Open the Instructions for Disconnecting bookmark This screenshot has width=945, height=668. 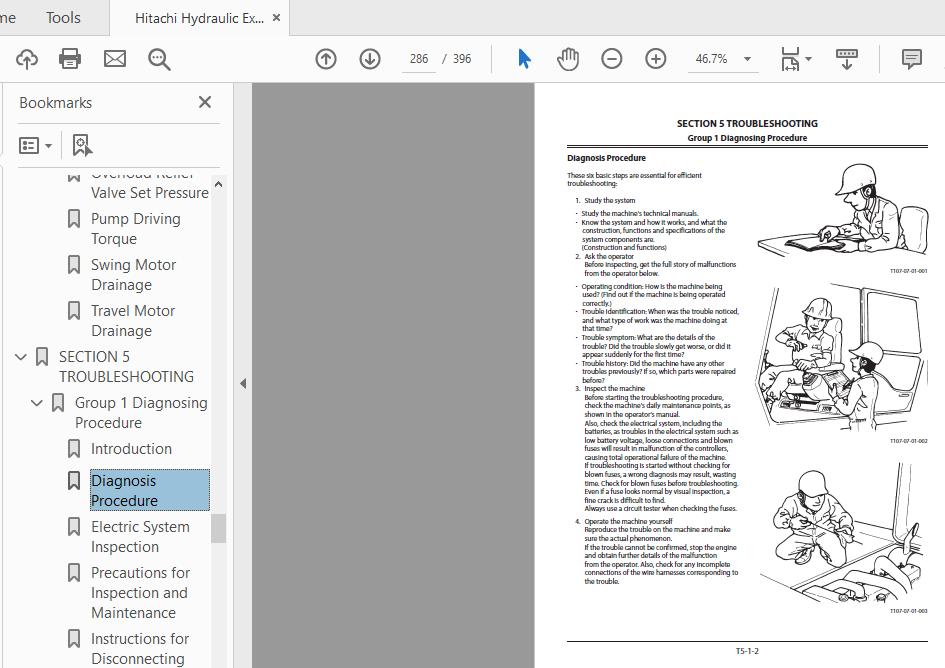(x=139, y=649)
